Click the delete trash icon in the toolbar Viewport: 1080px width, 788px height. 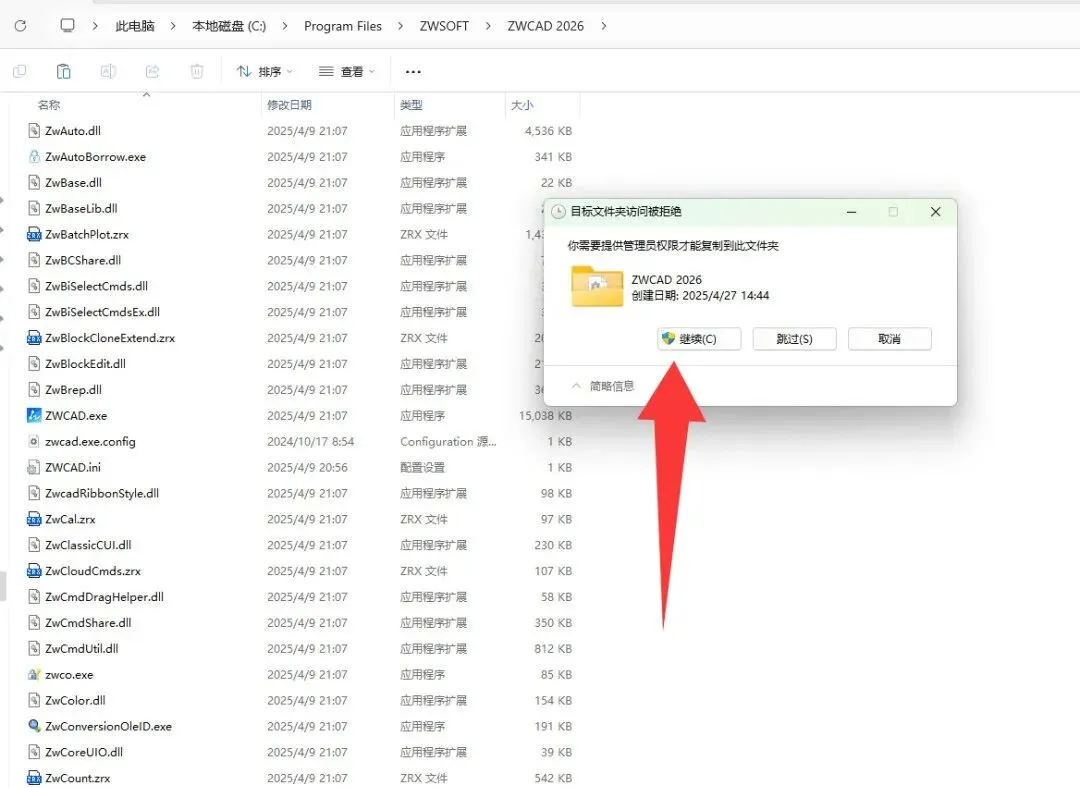pyautogui.click(x=197, y=71)
